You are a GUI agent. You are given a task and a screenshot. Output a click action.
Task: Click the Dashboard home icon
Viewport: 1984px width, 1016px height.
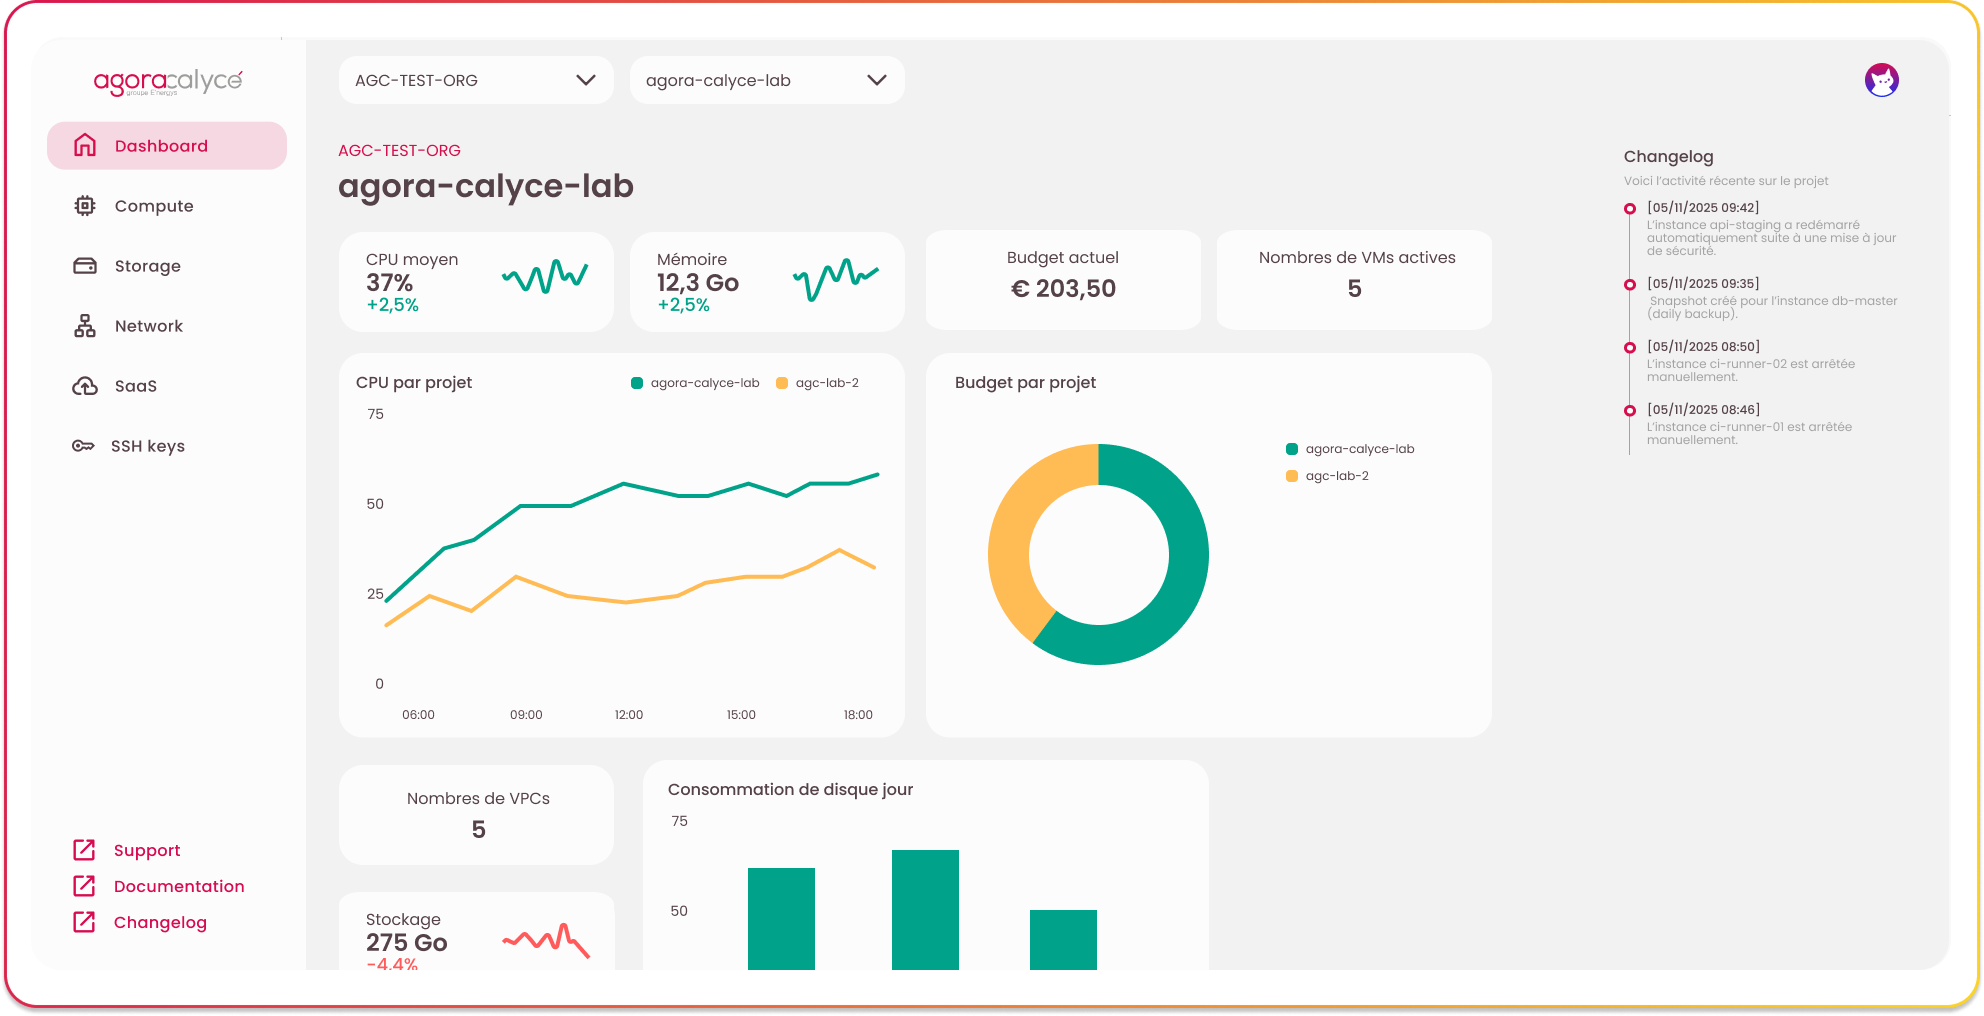click(85, 146)
